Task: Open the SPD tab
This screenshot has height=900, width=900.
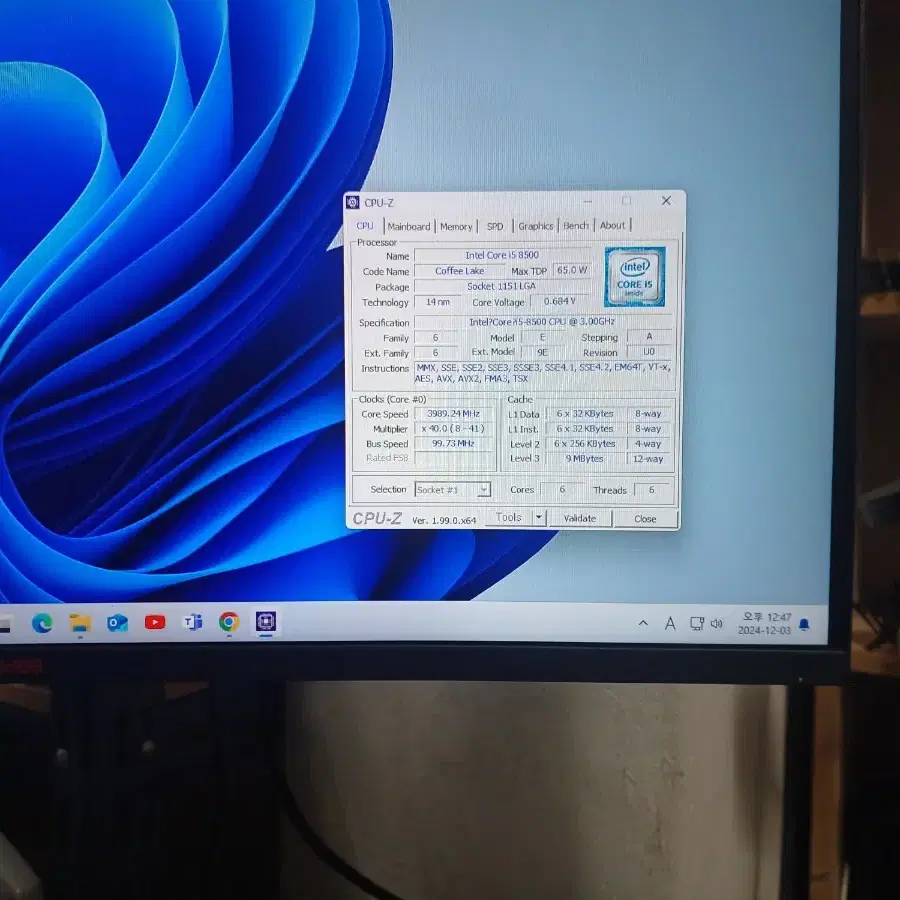Action: click(x=495, y=226)
